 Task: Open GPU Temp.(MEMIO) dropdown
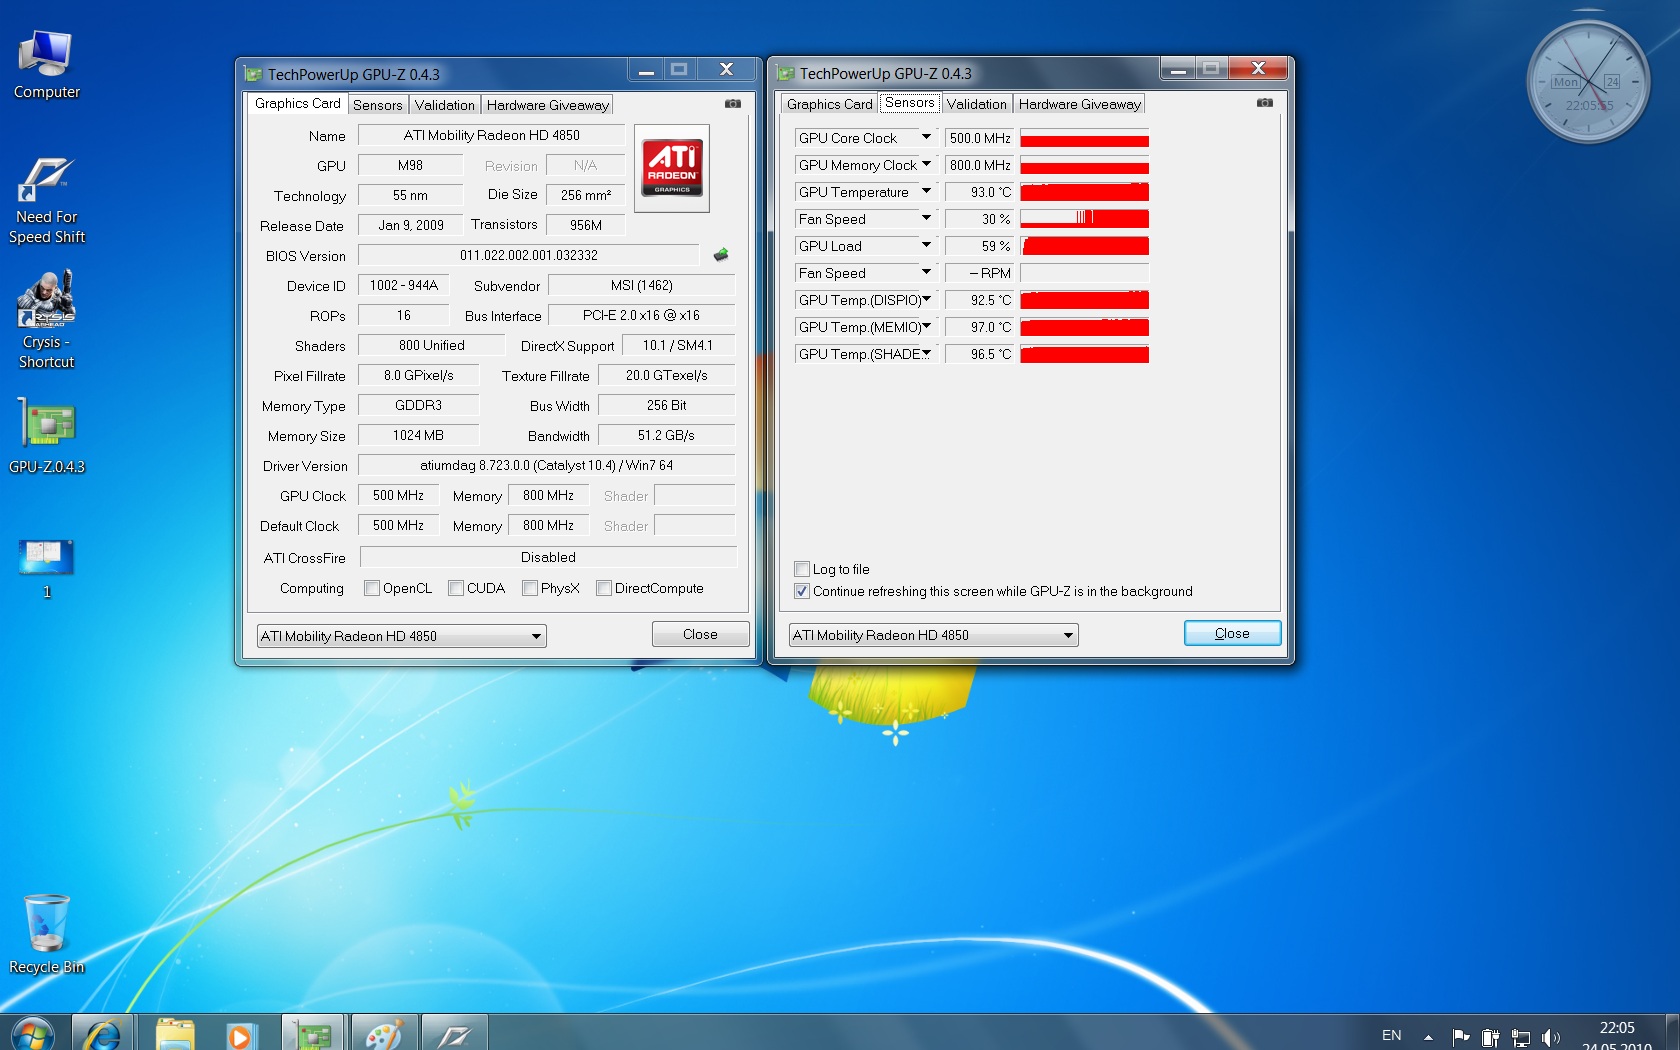(x=926, y=327)
